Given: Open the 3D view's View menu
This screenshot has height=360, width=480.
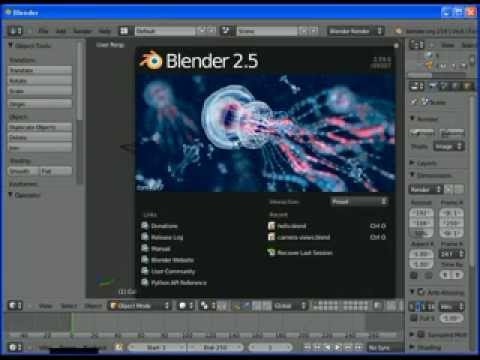Looking at the screenshot, I should click(x=46, y=306).
